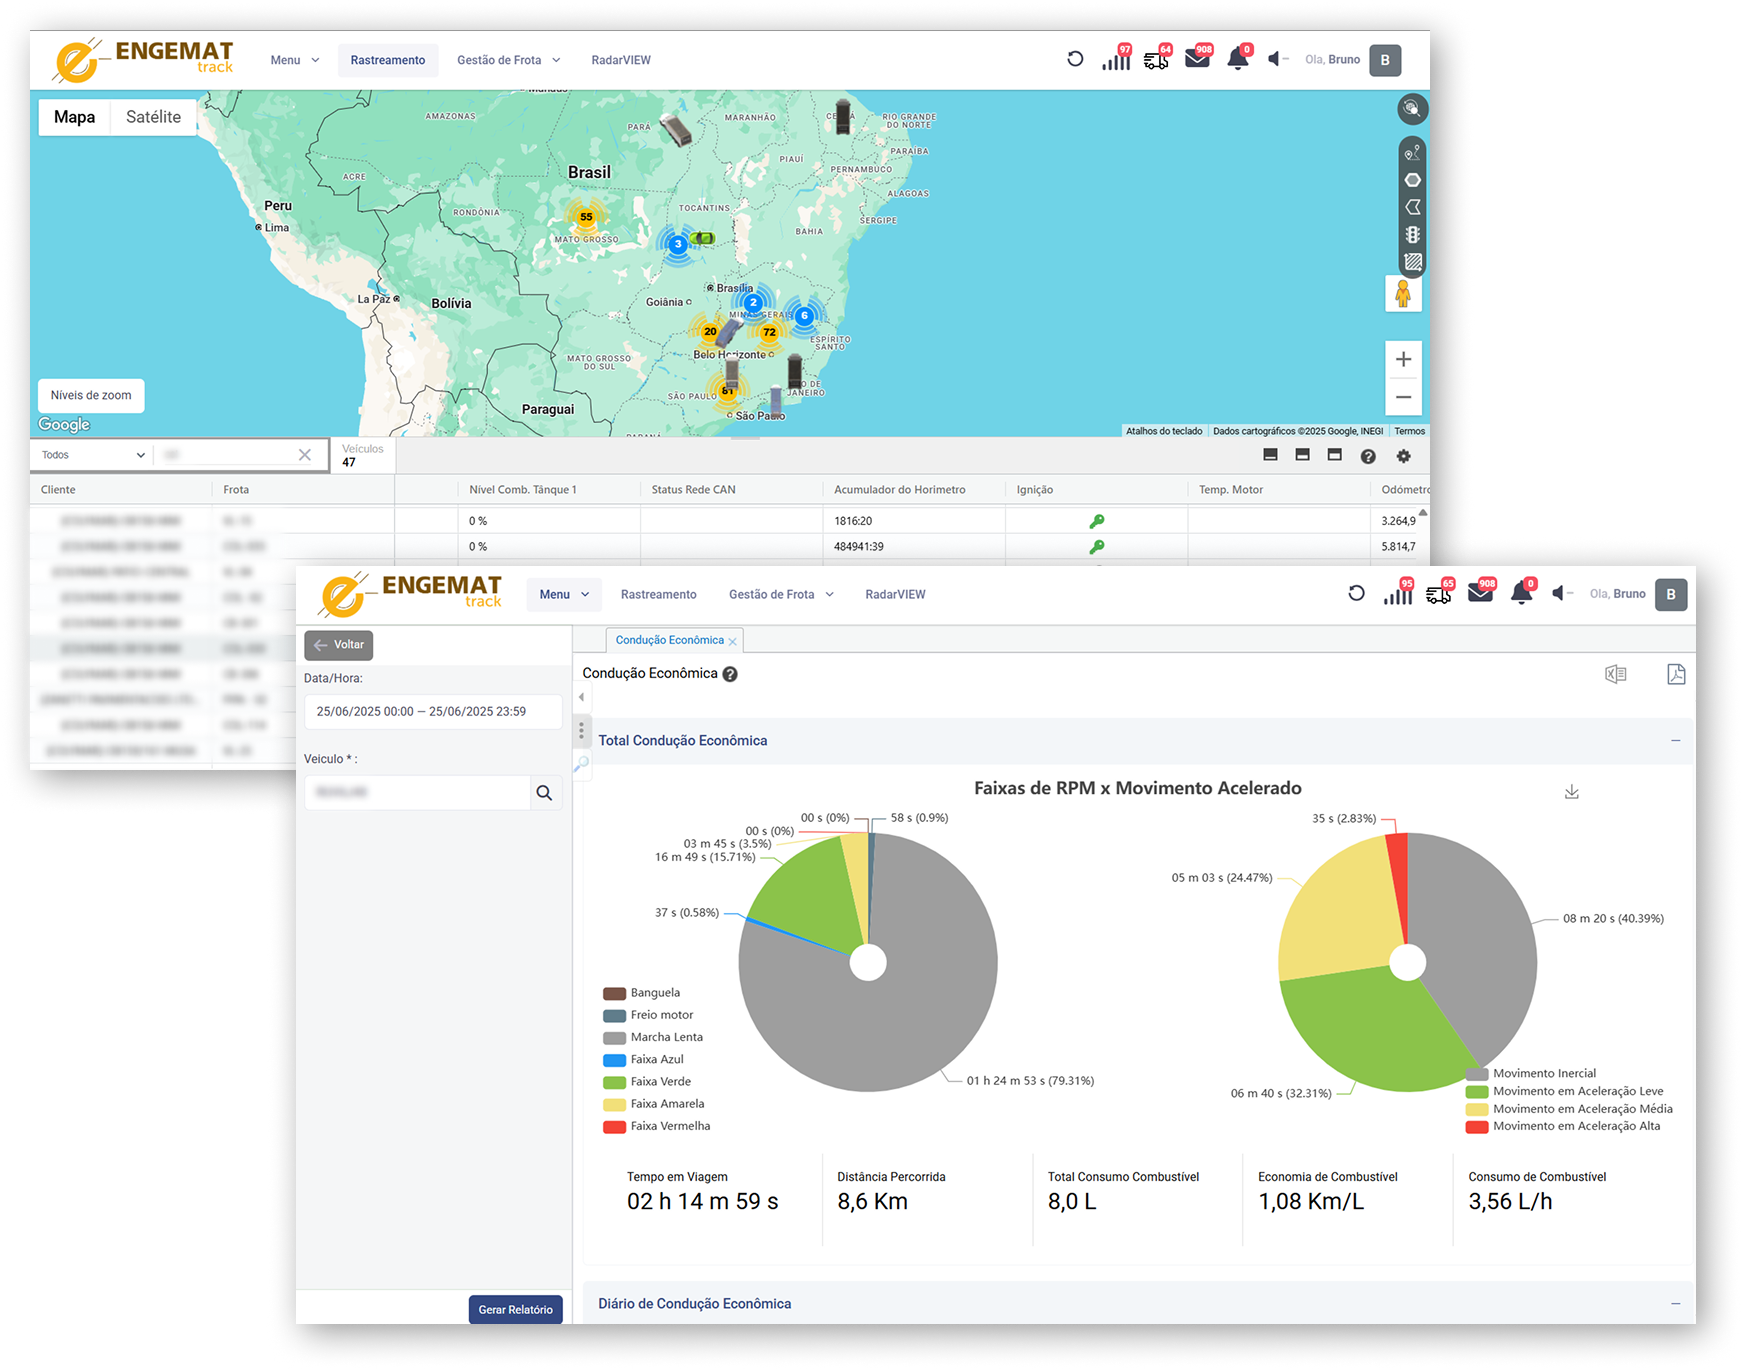Open the Todos filter dropdown
Screen dimensions: 1742x1370
[93, 455]
